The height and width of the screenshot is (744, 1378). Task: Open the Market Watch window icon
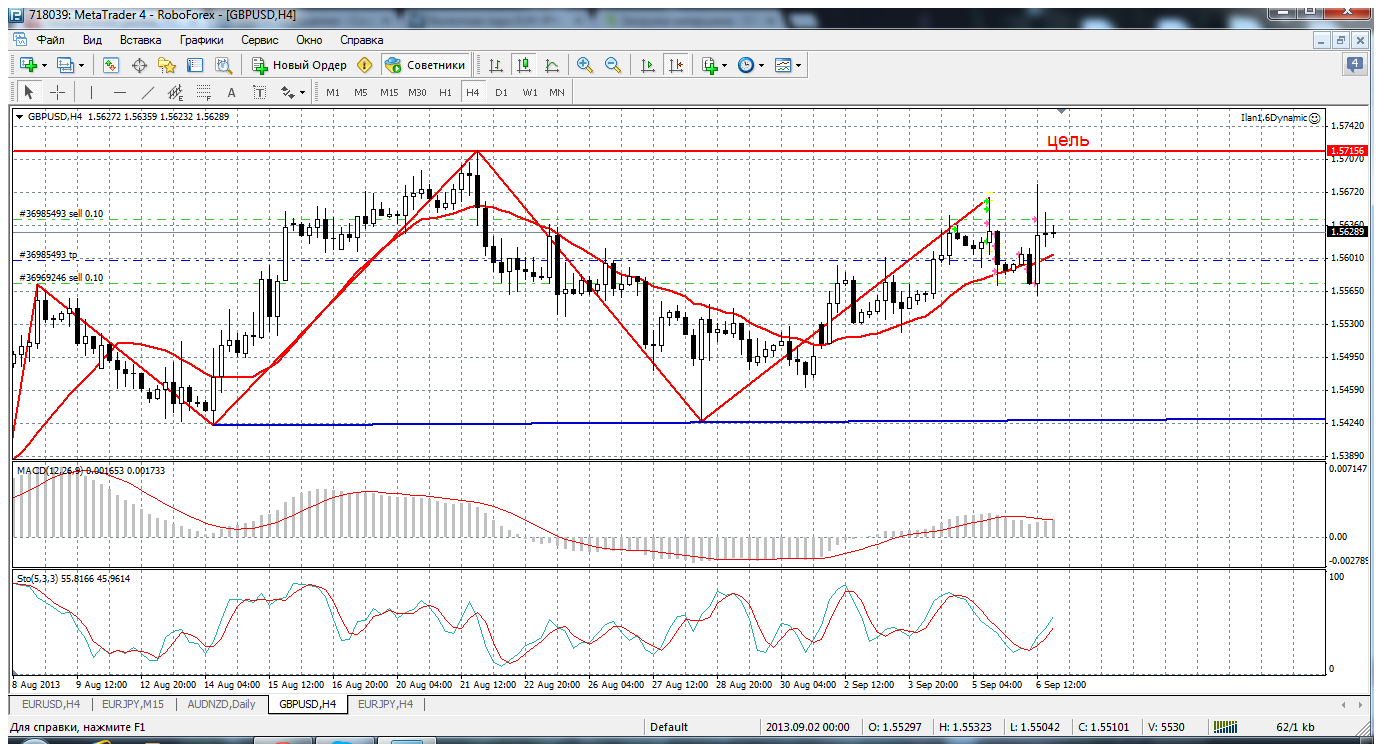[111, 65]
